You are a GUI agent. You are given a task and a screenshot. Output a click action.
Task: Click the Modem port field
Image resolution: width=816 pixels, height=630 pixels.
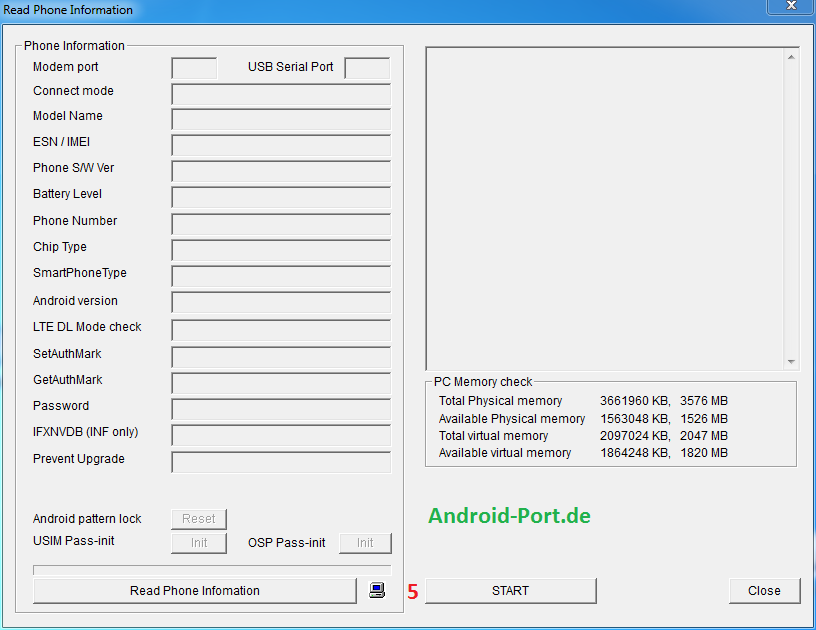194,68
